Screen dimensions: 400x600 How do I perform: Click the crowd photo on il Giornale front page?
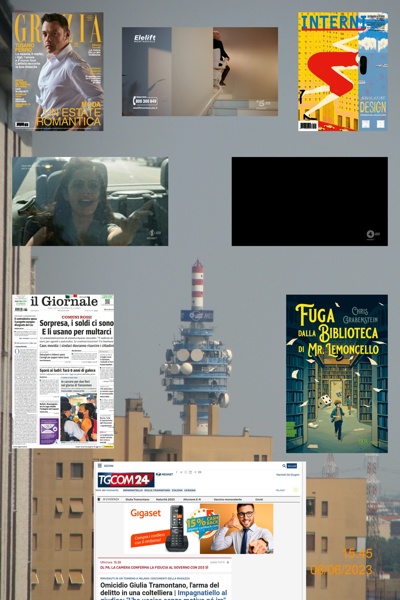[79, 417]
